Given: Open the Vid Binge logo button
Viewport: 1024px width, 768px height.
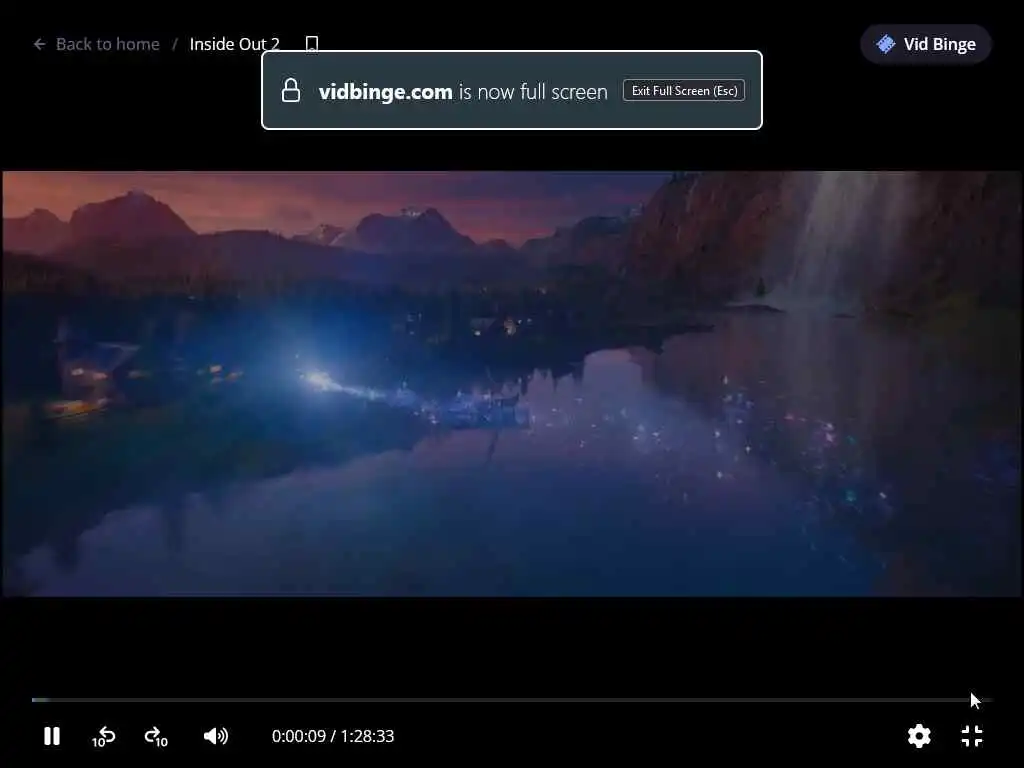Looking at the screenshot, I should [926, 44].
